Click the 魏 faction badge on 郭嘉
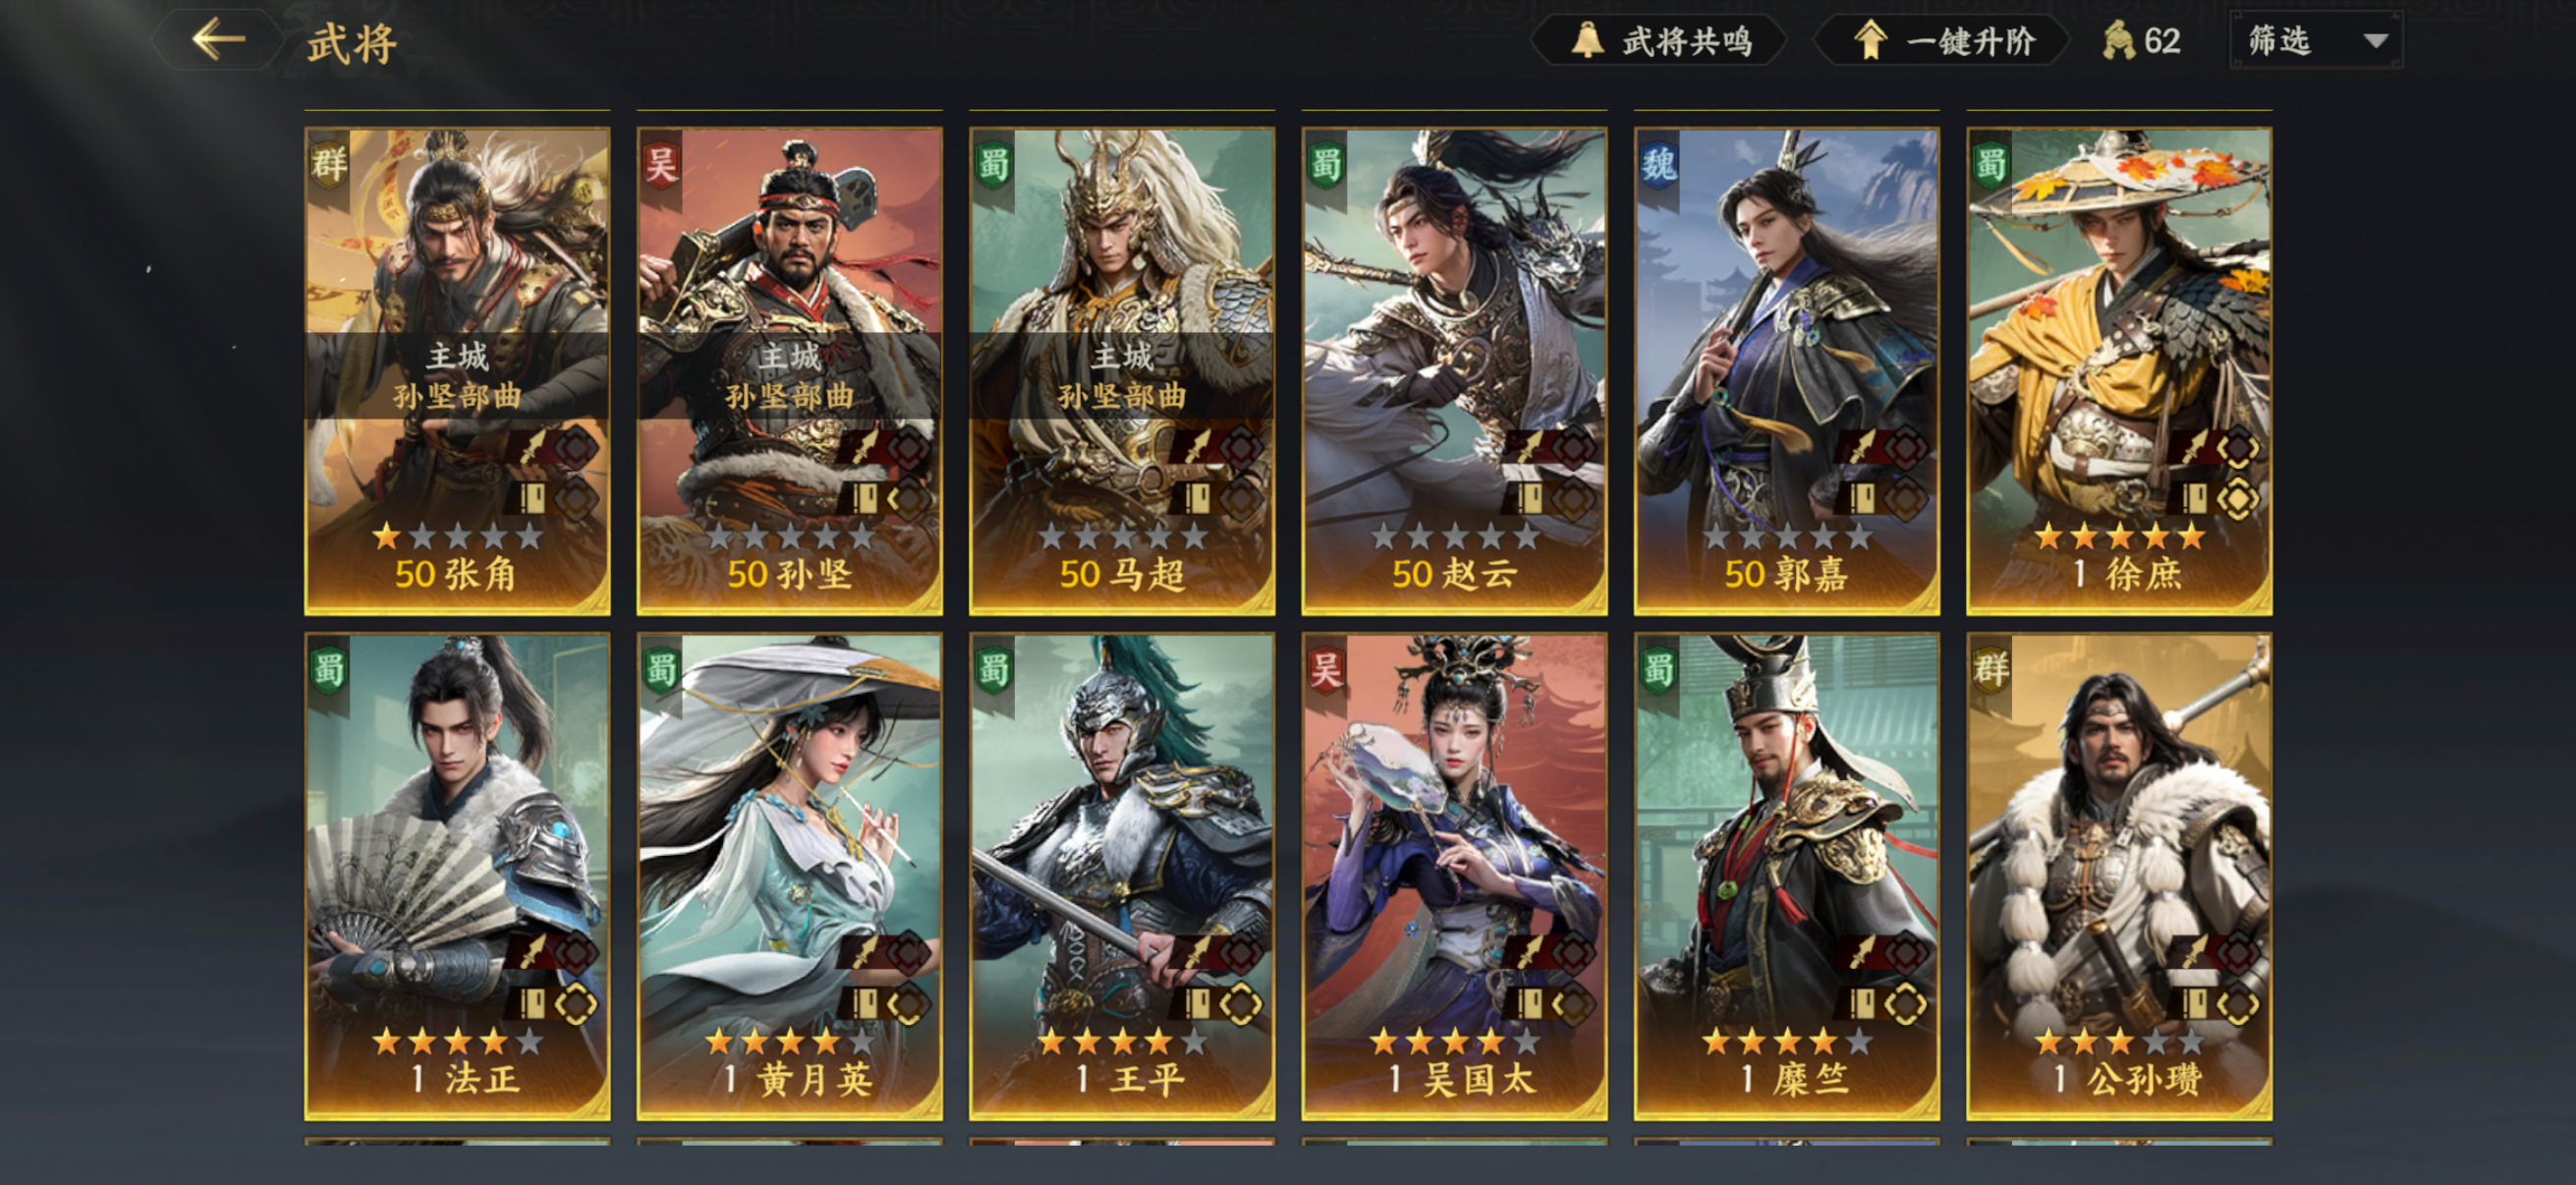Screen dimensions: 2576x1185 pyautogui.click(x=1658, y=164)
